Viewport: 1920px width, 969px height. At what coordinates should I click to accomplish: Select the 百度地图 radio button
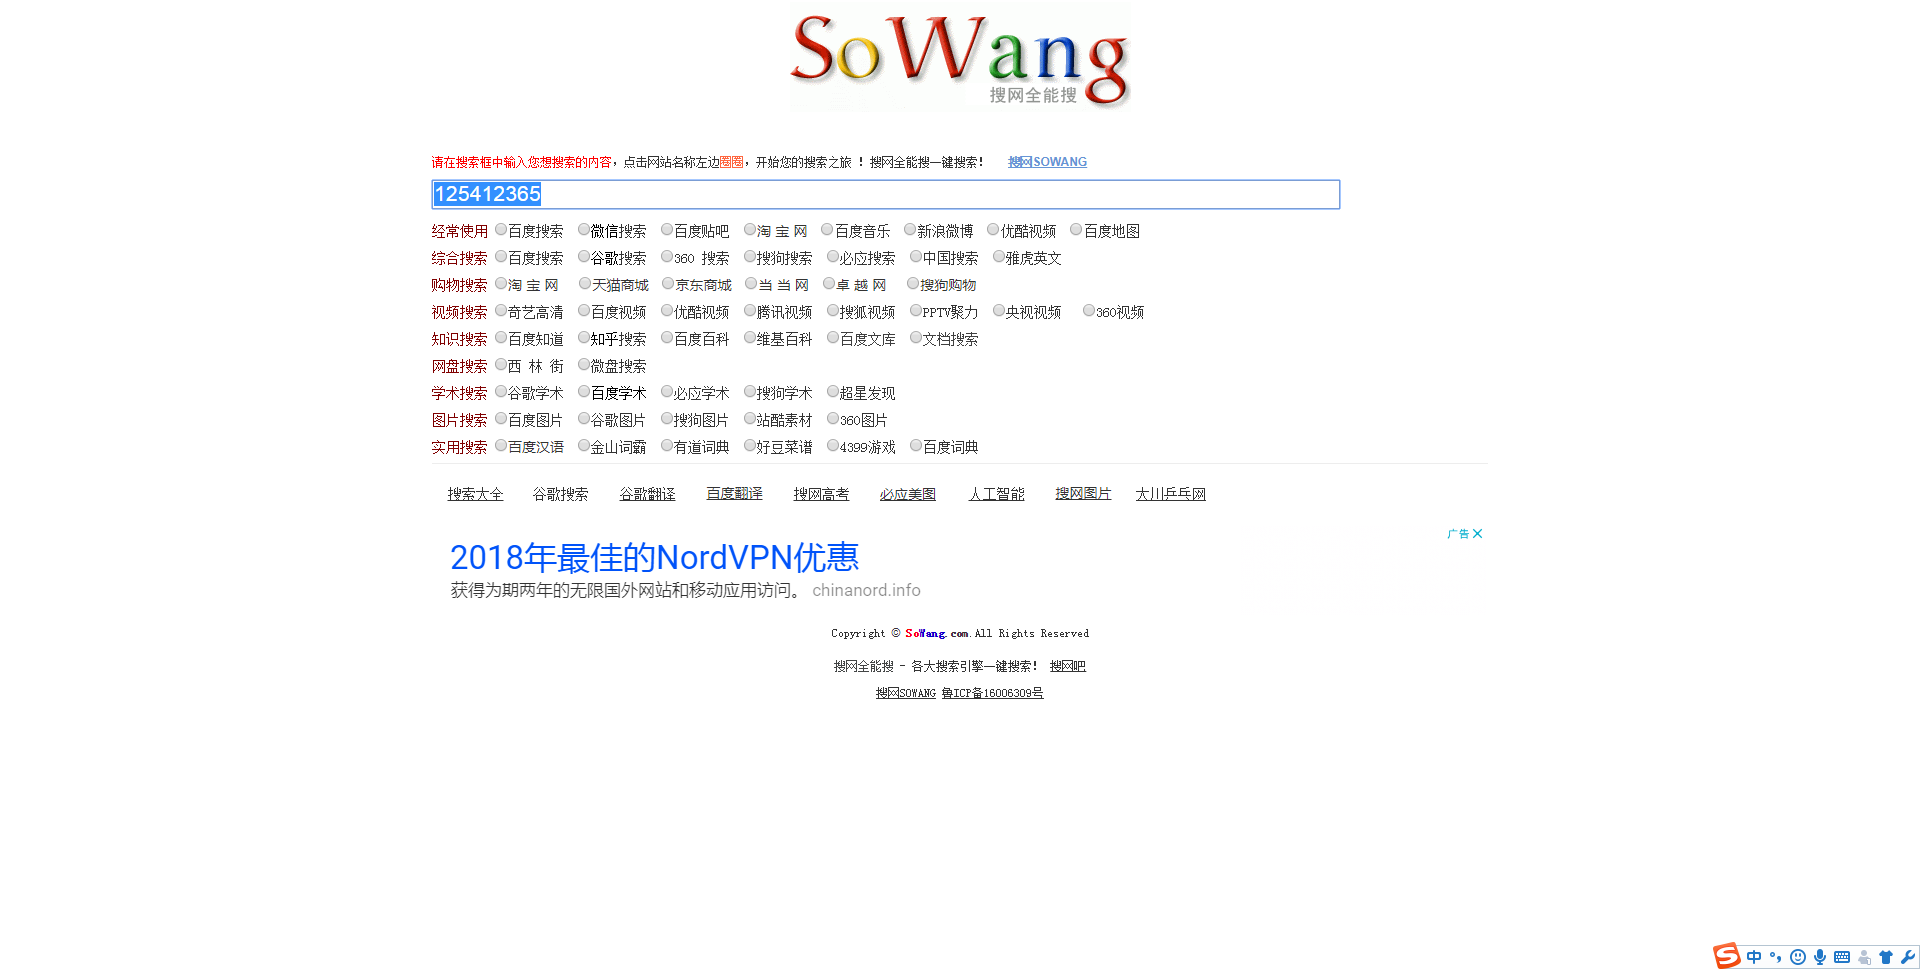click(1076, 230)
